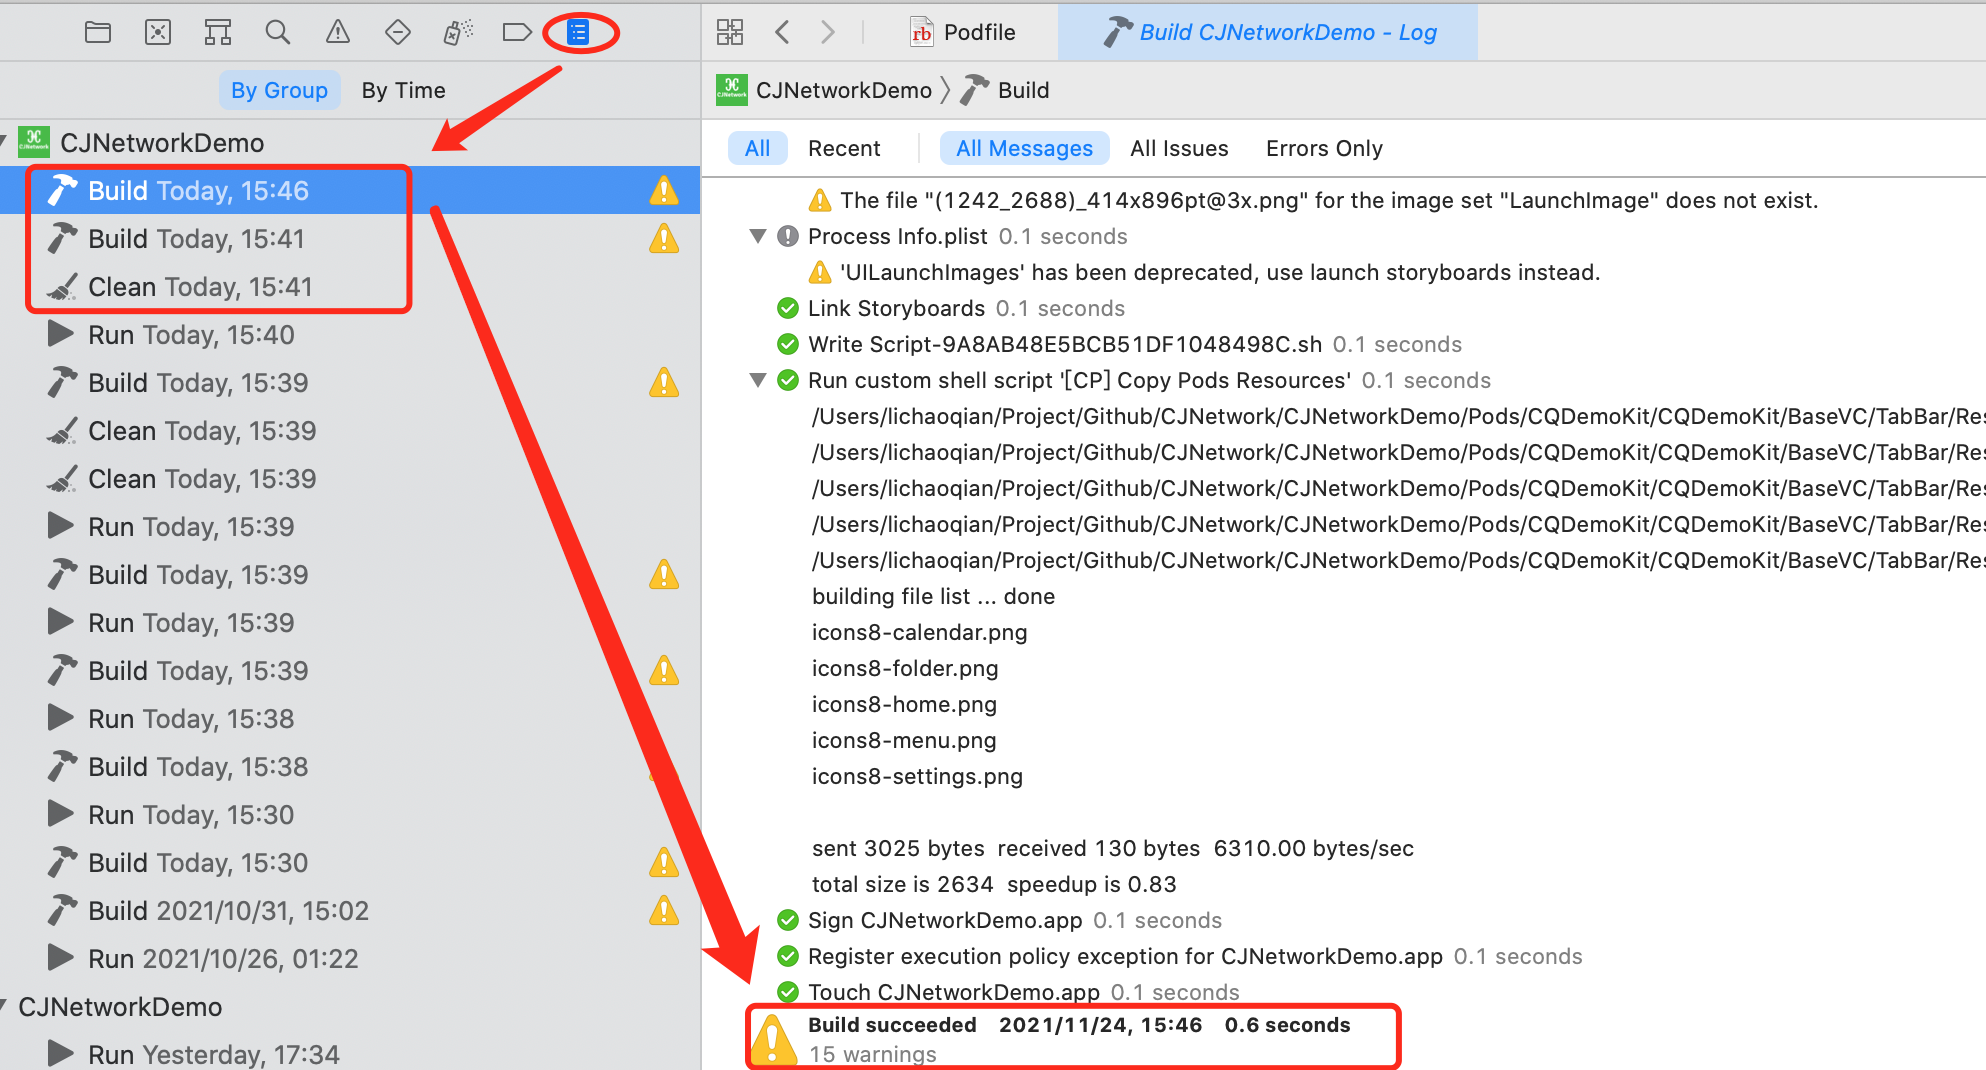Image resolution: width=1986 pixels, height=1070 pixels.
Task: Click the CJNetworkDemo project icon in navigator
Action: (x=34, y=142)
